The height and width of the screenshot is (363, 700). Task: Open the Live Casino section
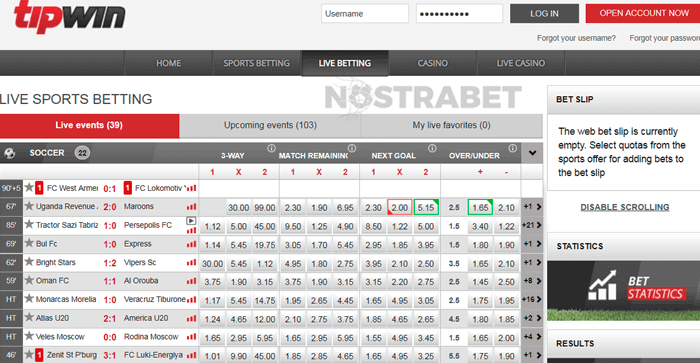[521, 63]
